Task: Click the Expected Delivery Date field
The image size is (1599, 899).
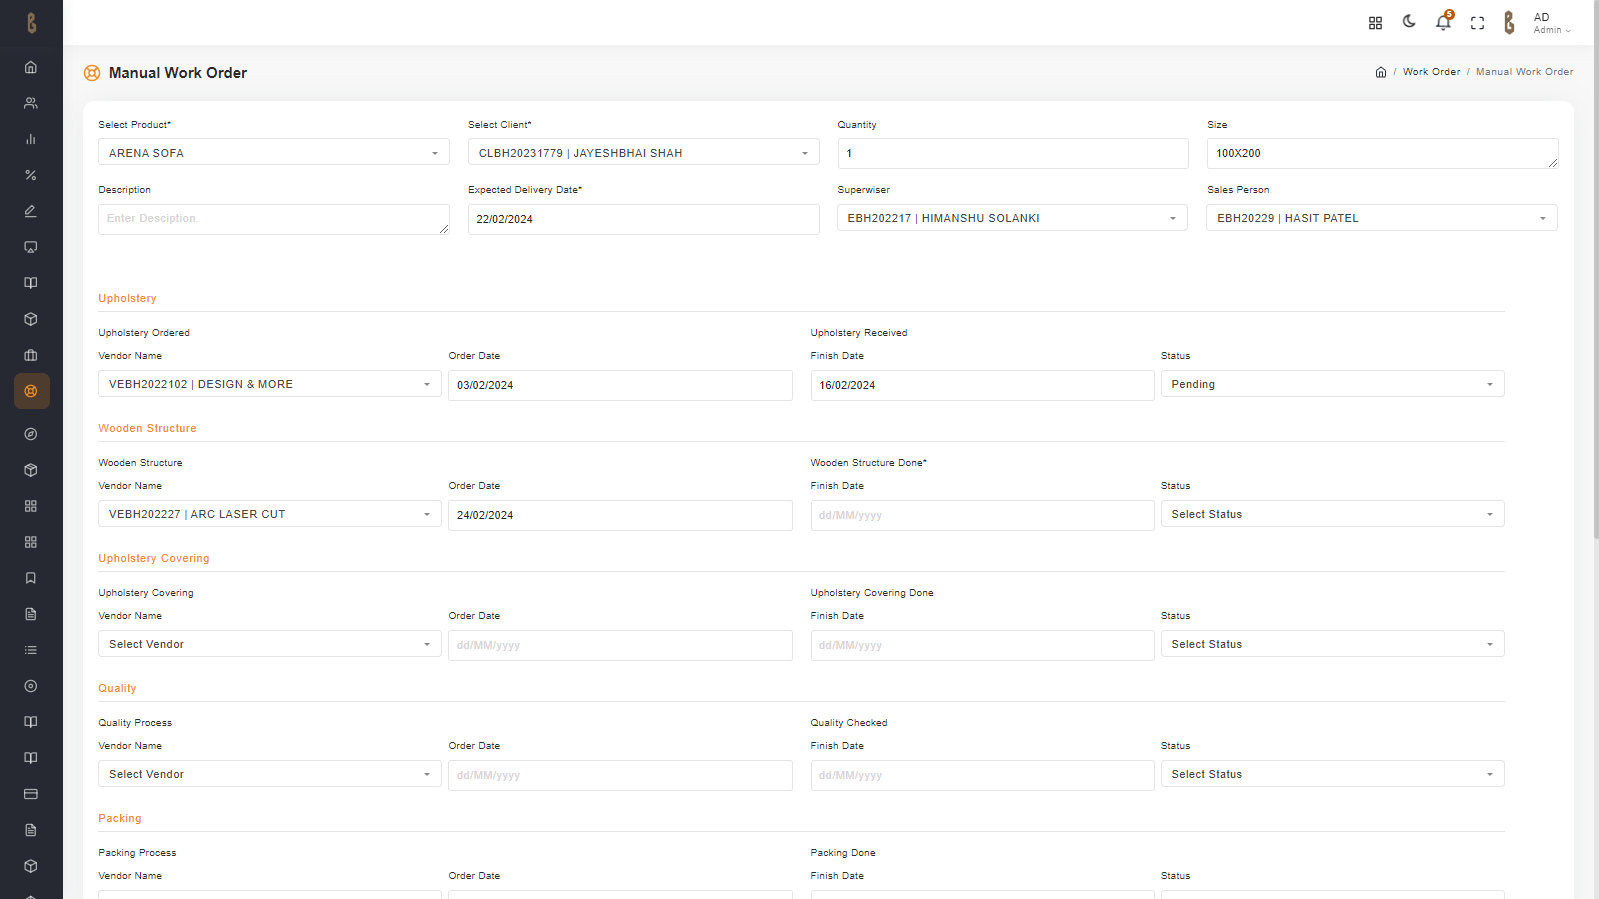Action: pos(643,219)
